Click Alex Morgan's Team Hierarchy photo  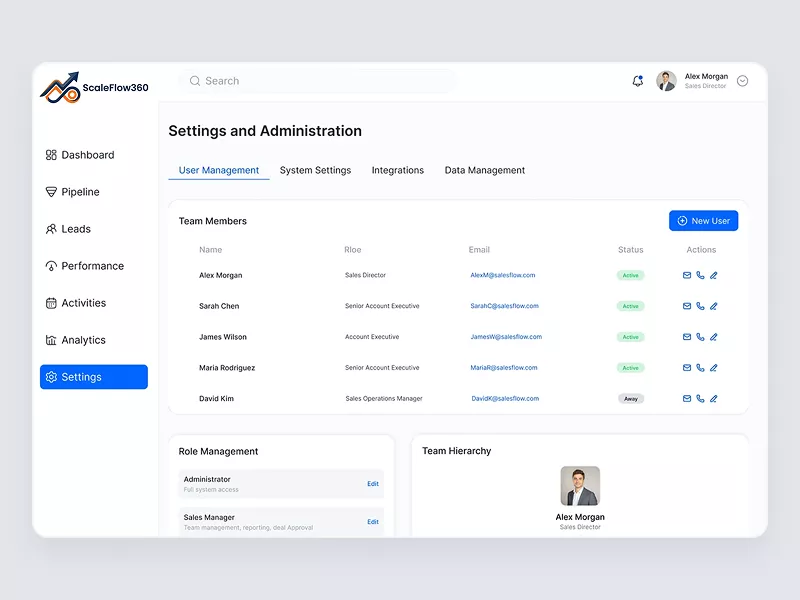point(580,486)
